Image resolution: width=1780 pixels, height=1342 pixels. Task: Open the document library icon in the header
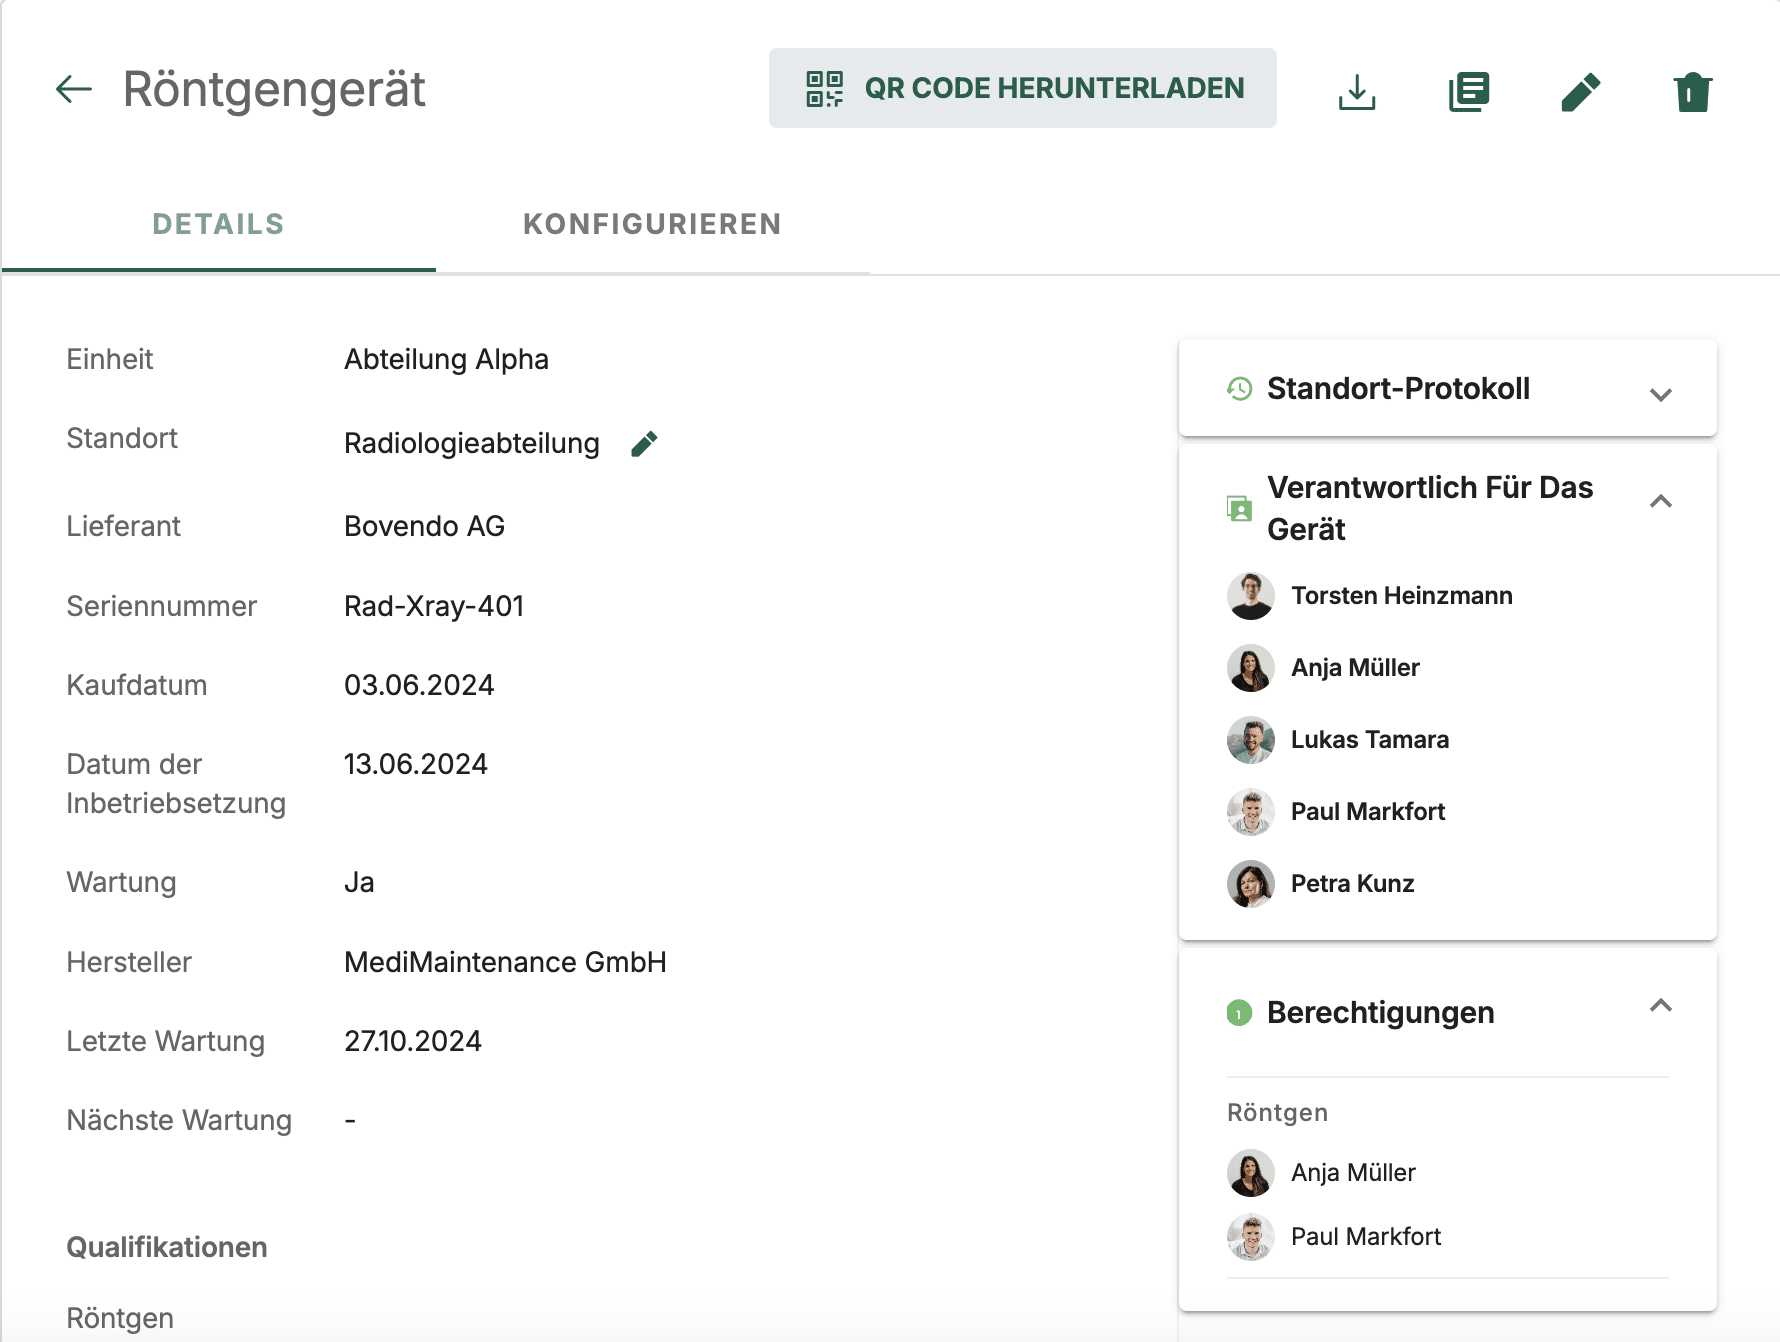[1469, 91]
